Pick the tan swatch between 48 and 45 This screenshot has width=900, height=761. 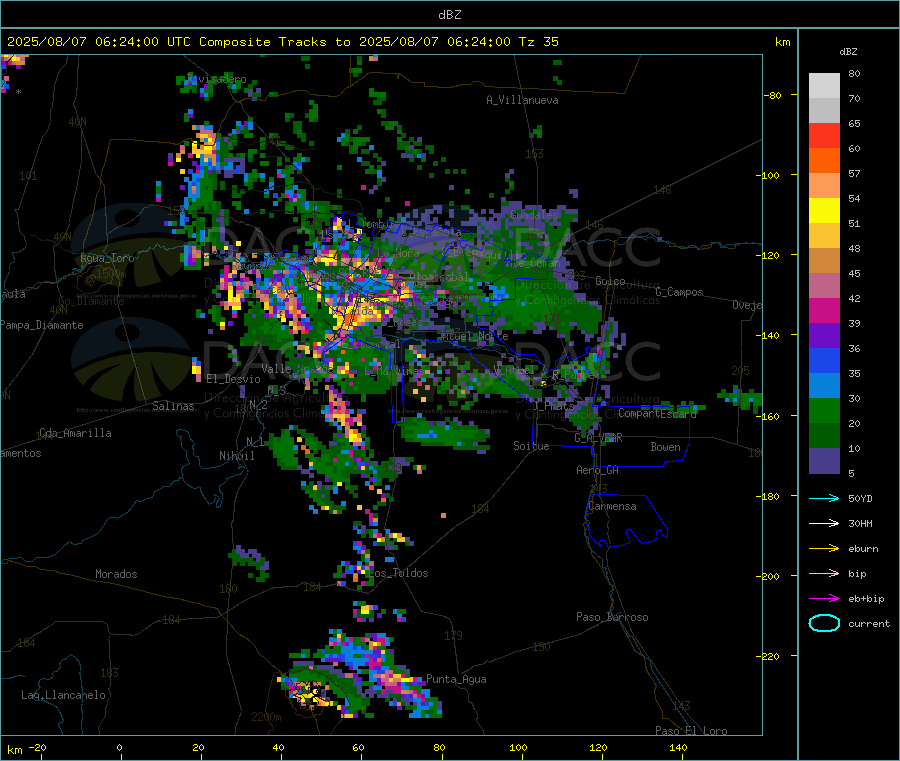(824, 261)
